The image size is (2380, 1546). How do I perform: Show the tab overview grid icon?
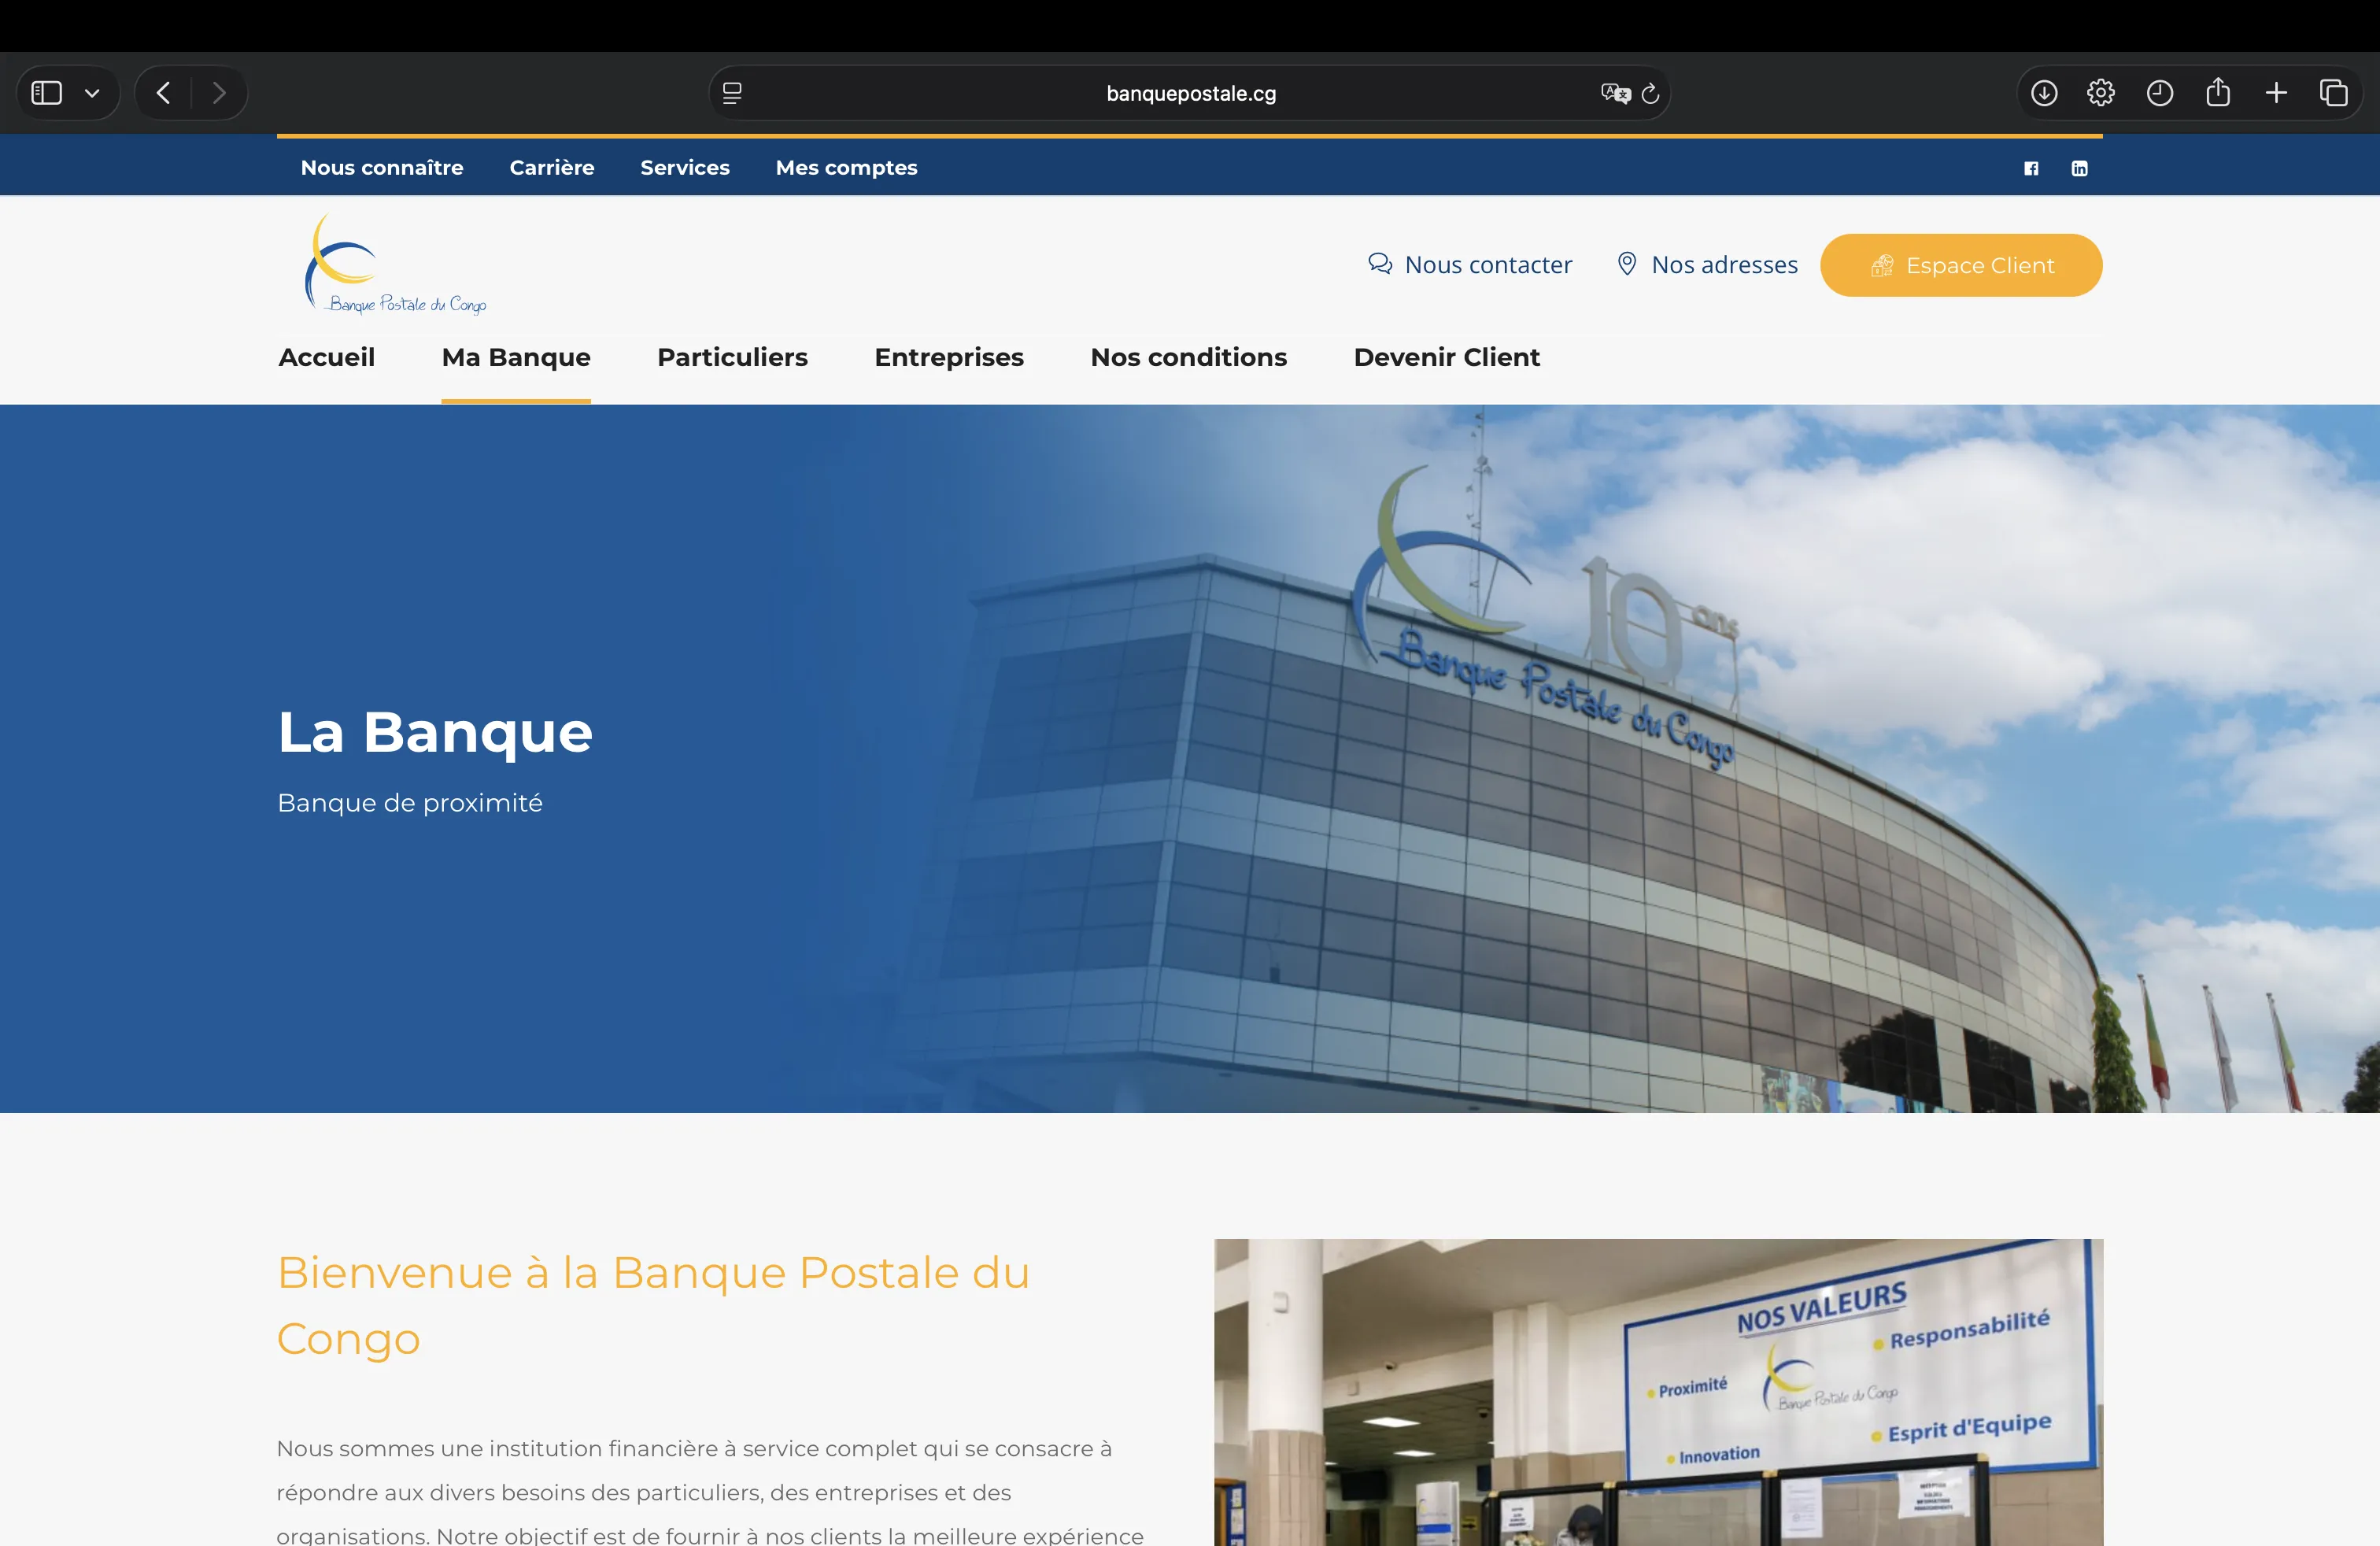click(x=2334, y=92)
